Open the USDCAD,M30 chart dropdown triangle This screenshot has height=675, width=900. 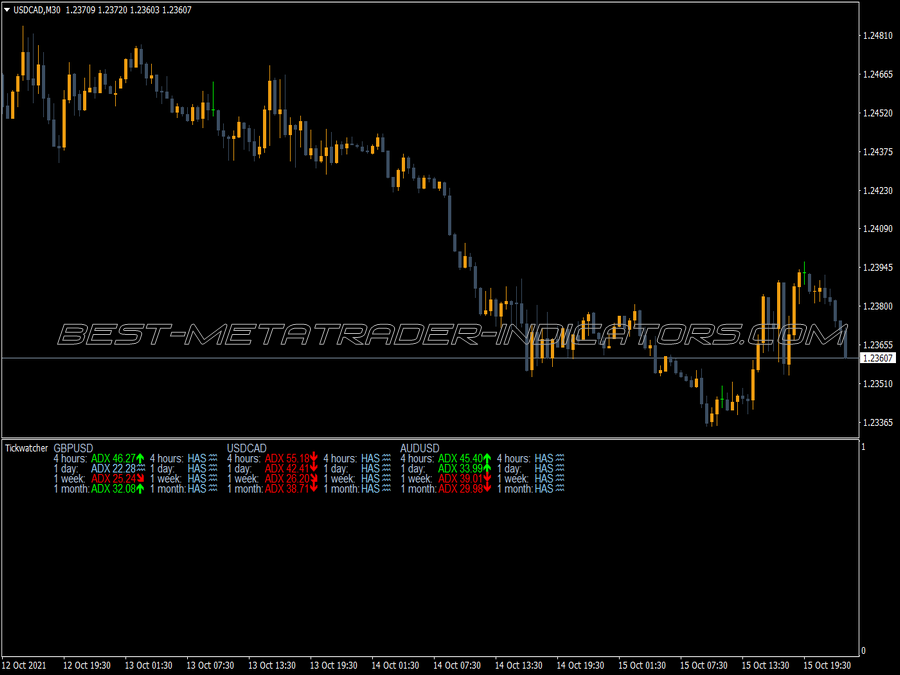7,10
